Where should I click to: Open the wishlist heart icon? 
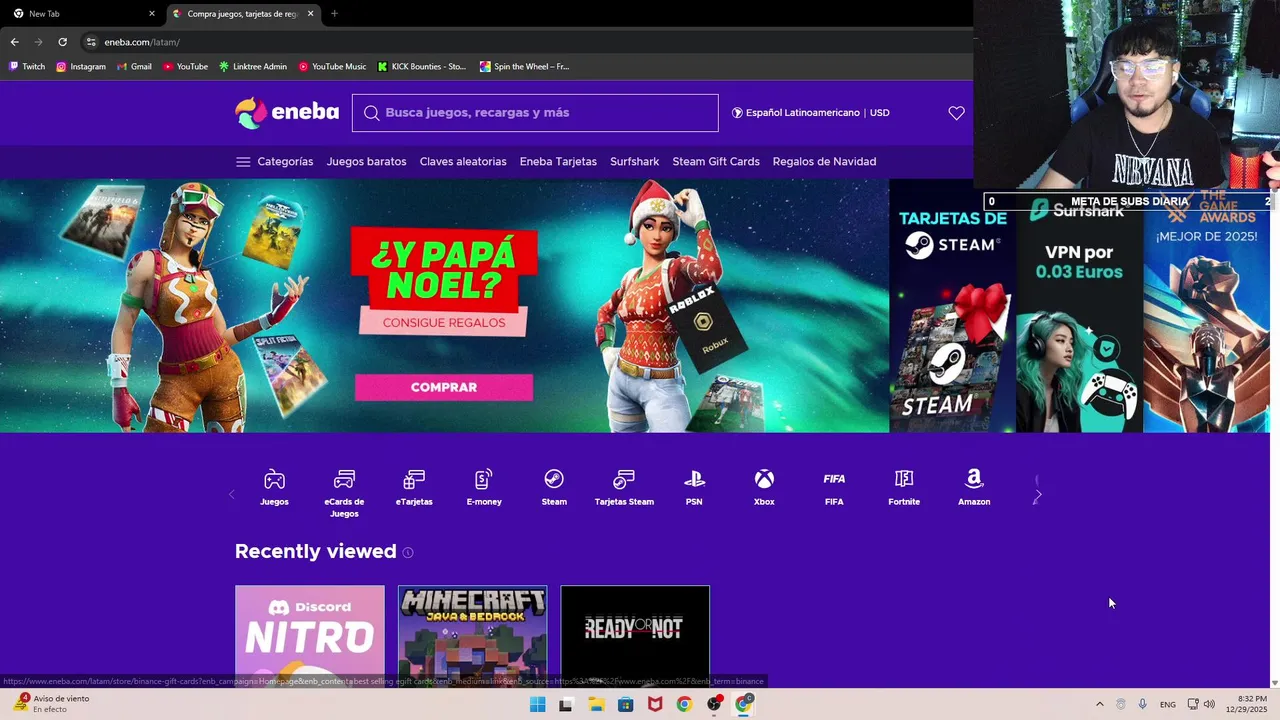pyautogui.click(x=956, y=113)
